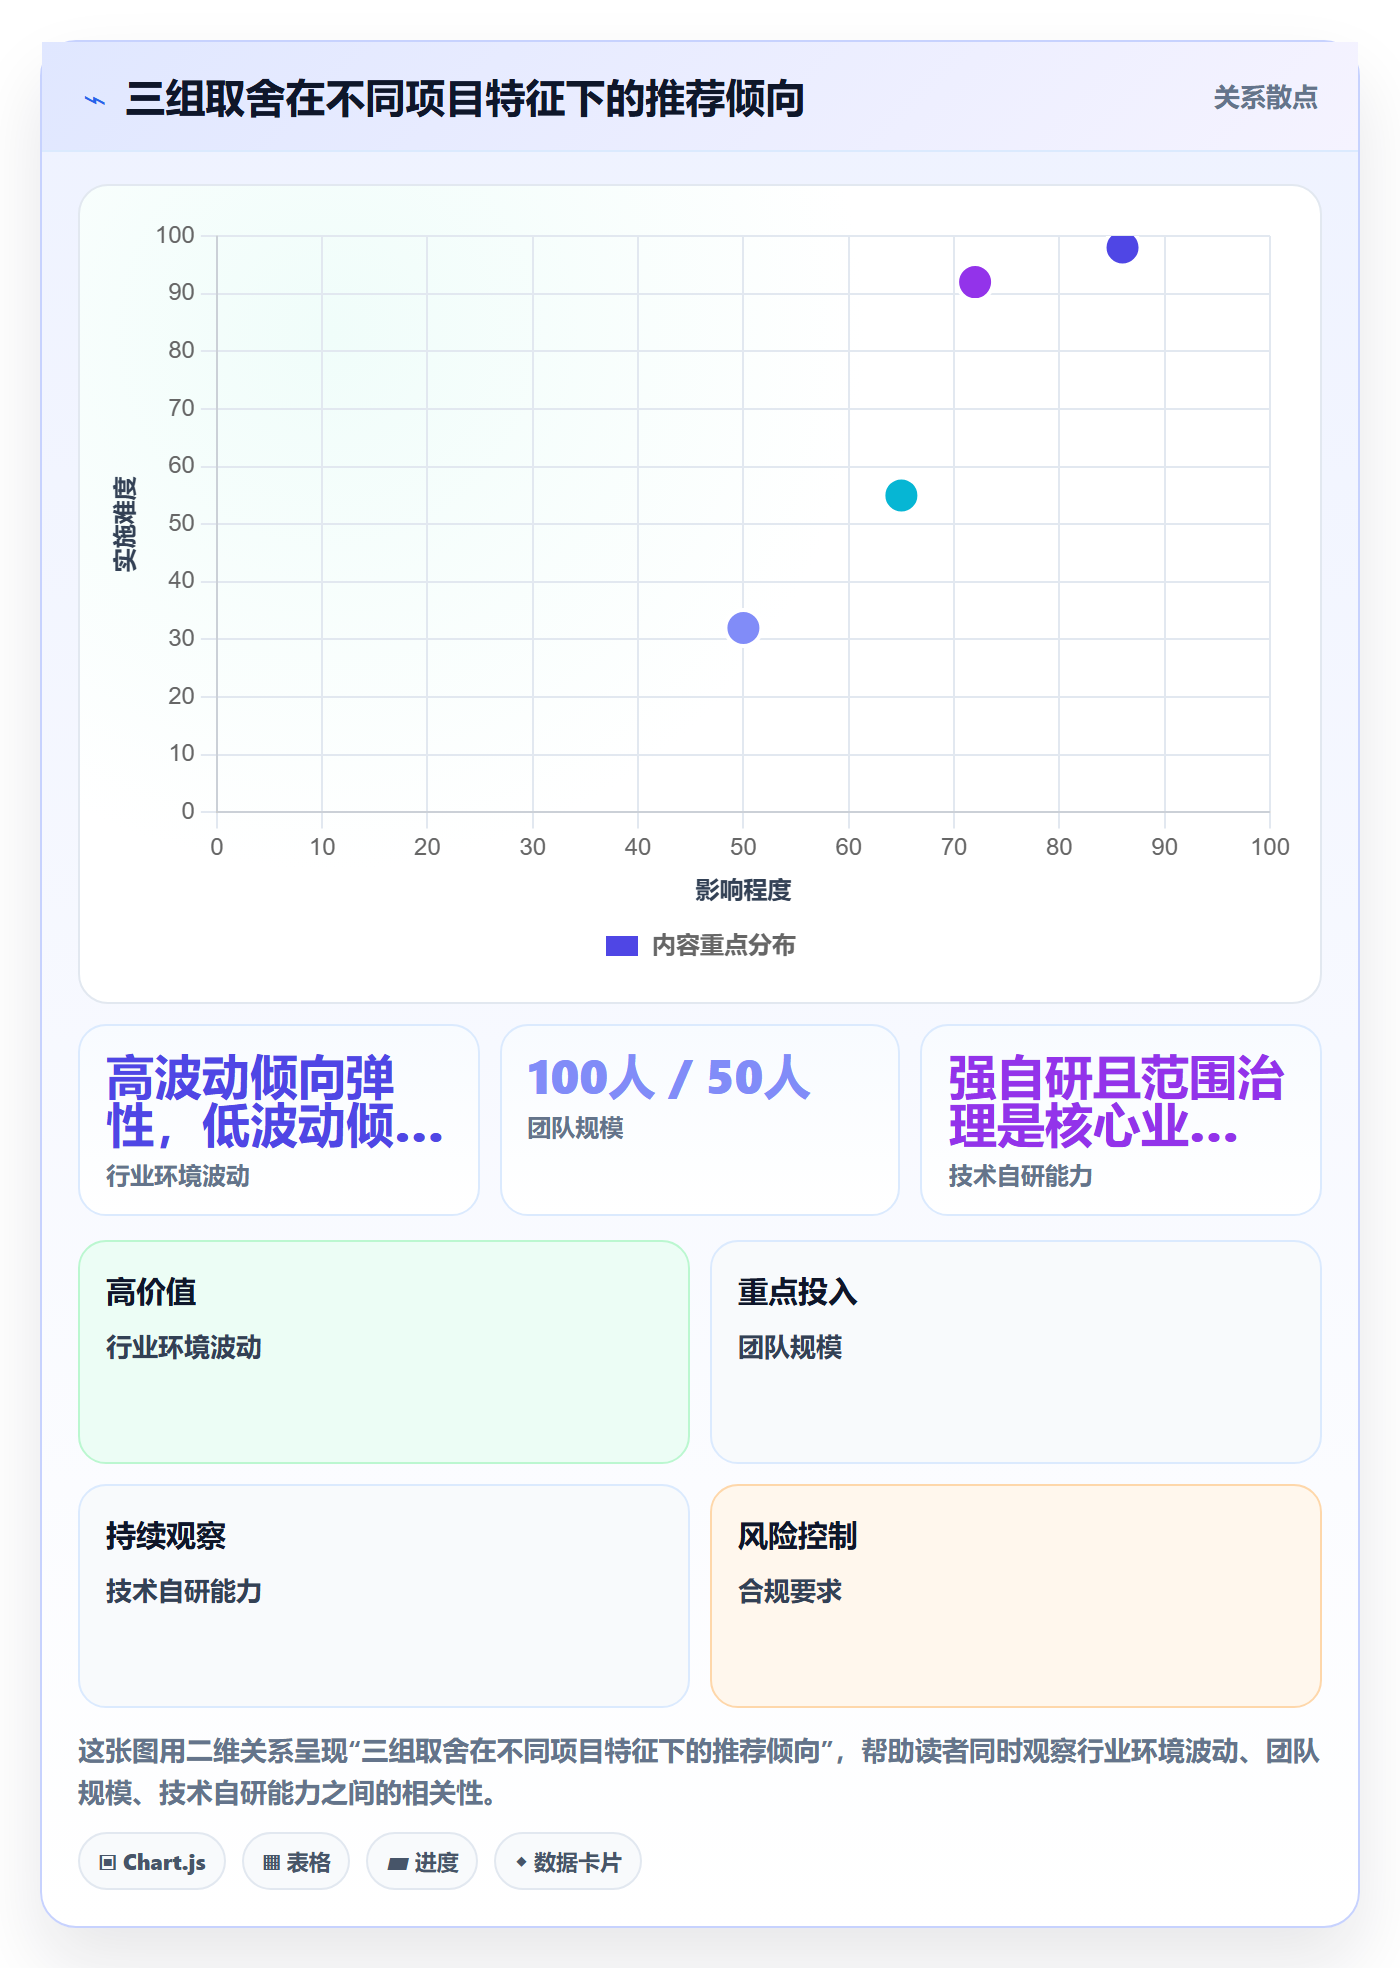
Task: Open the 行业环境波动 summary card
Action: [279, 1120]
